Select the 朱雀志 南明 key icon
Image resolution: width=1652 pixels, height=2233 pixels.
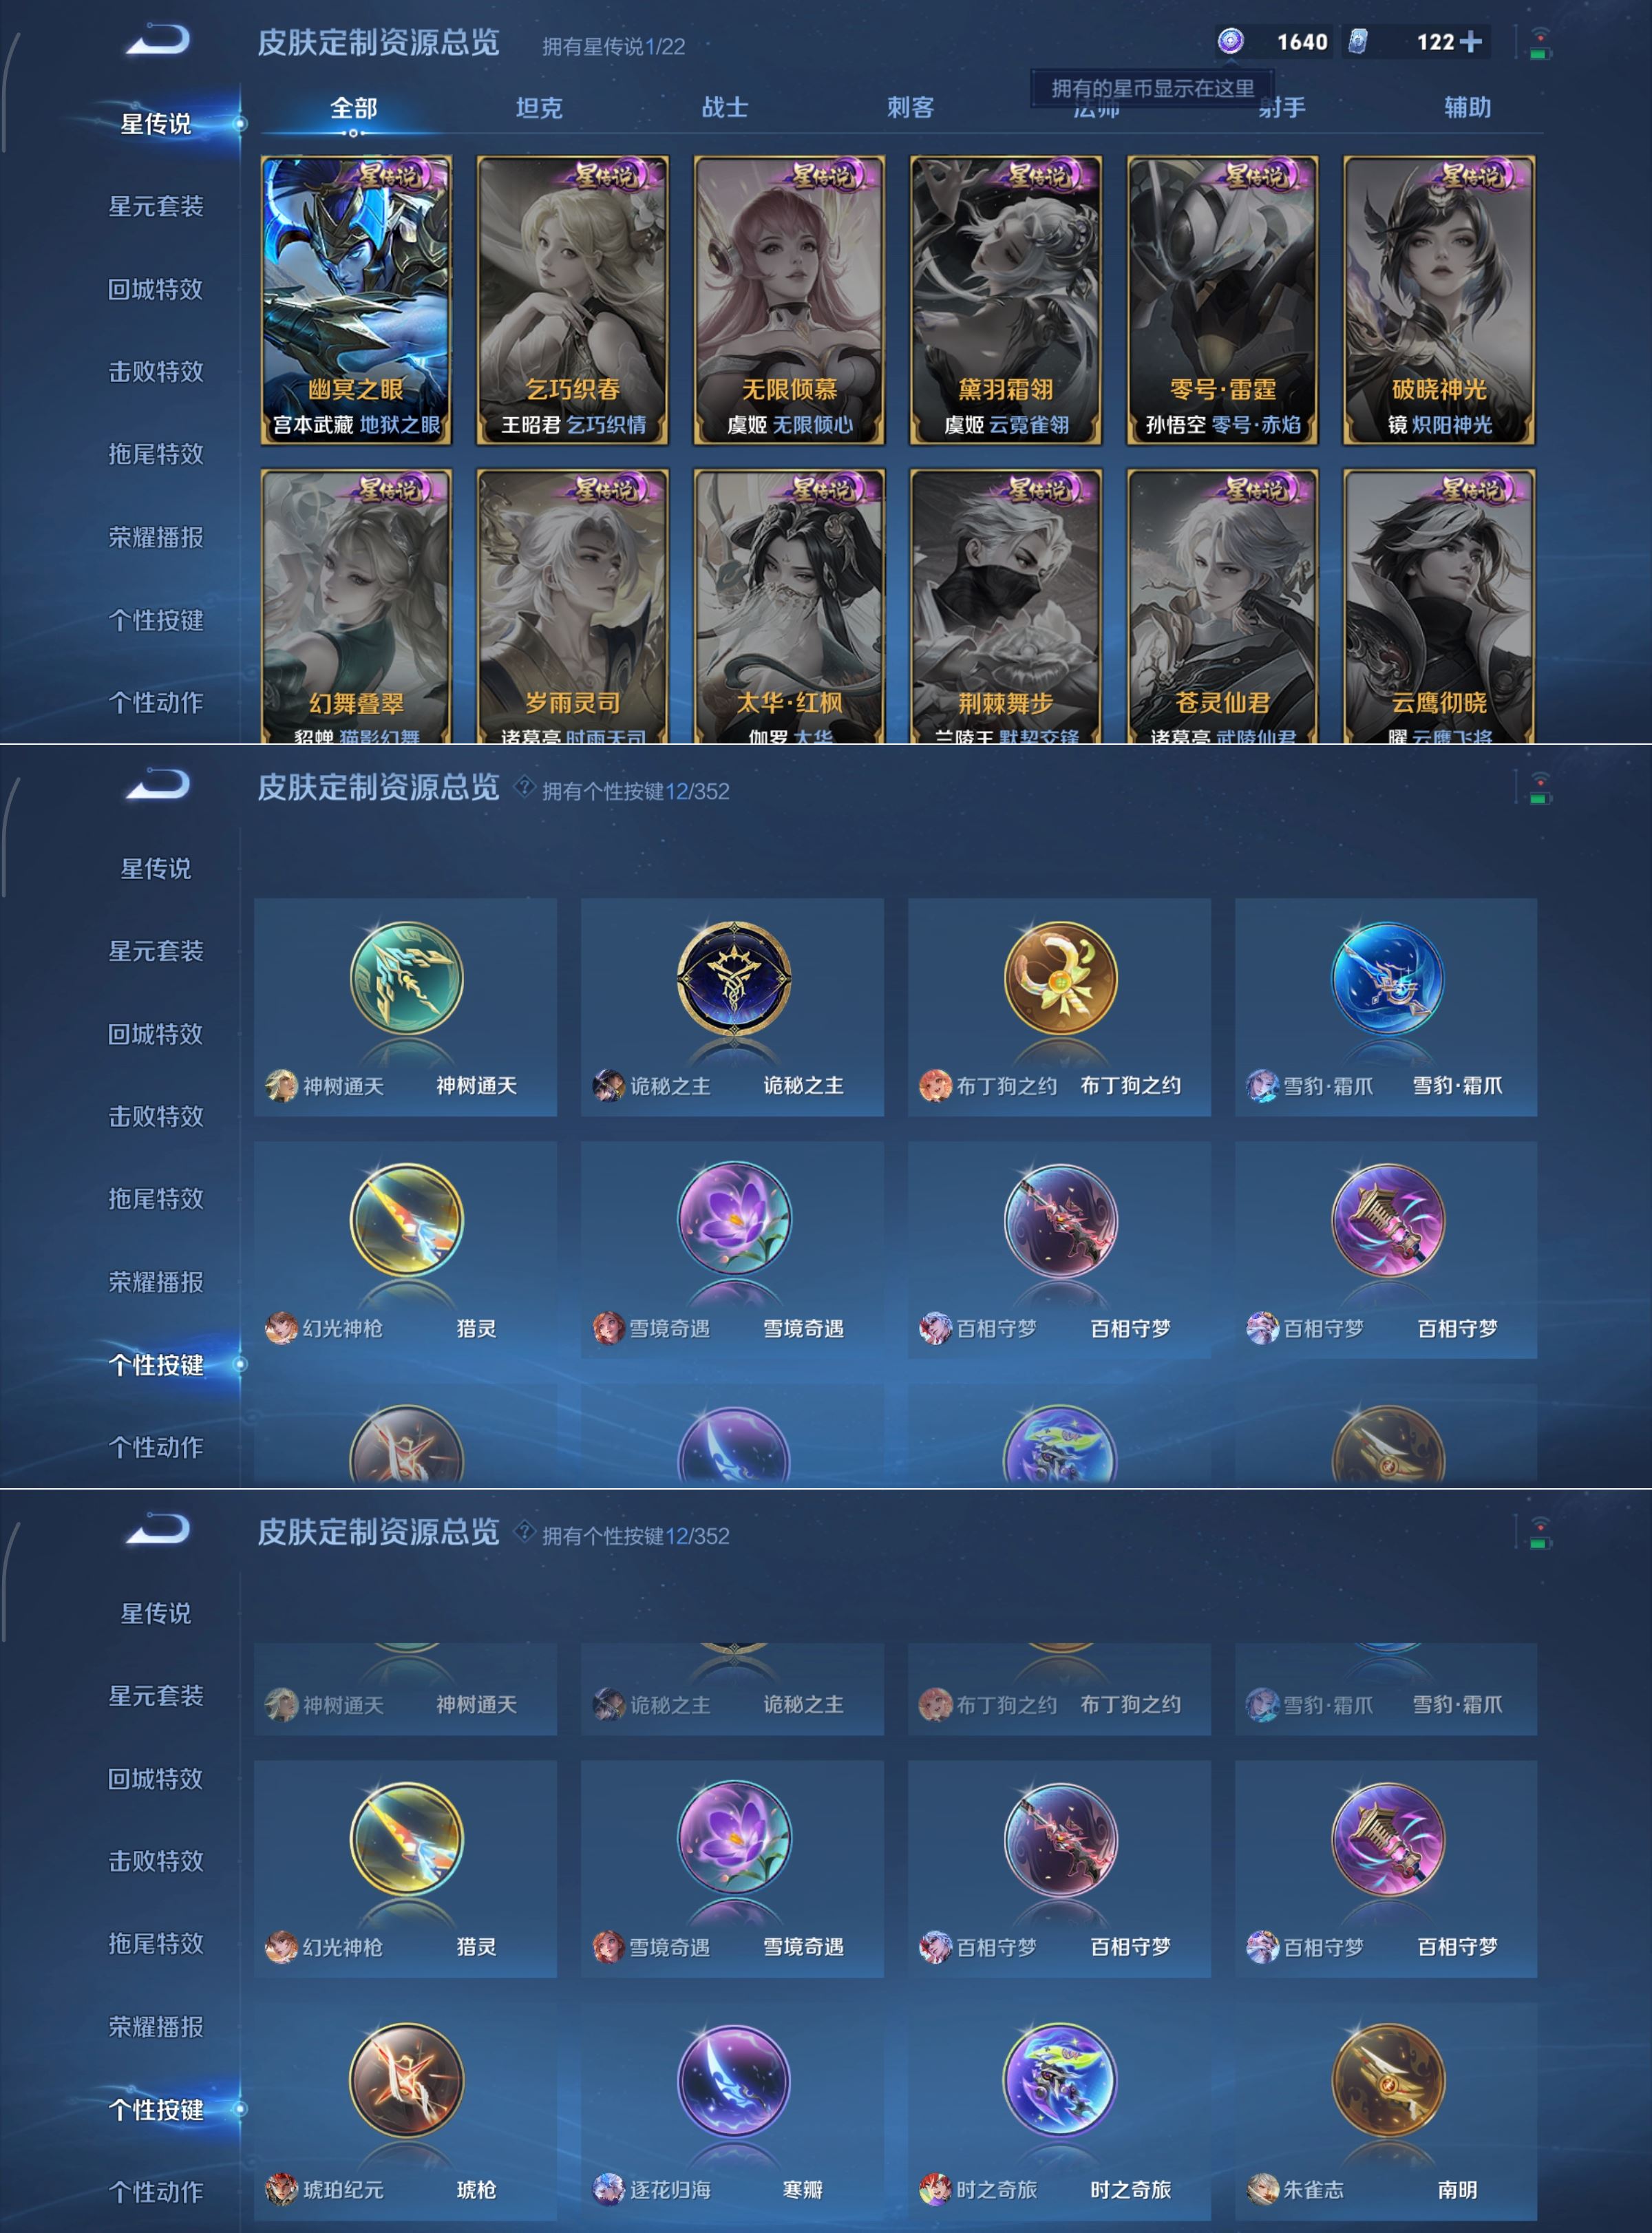[x=1387, y=2081]
